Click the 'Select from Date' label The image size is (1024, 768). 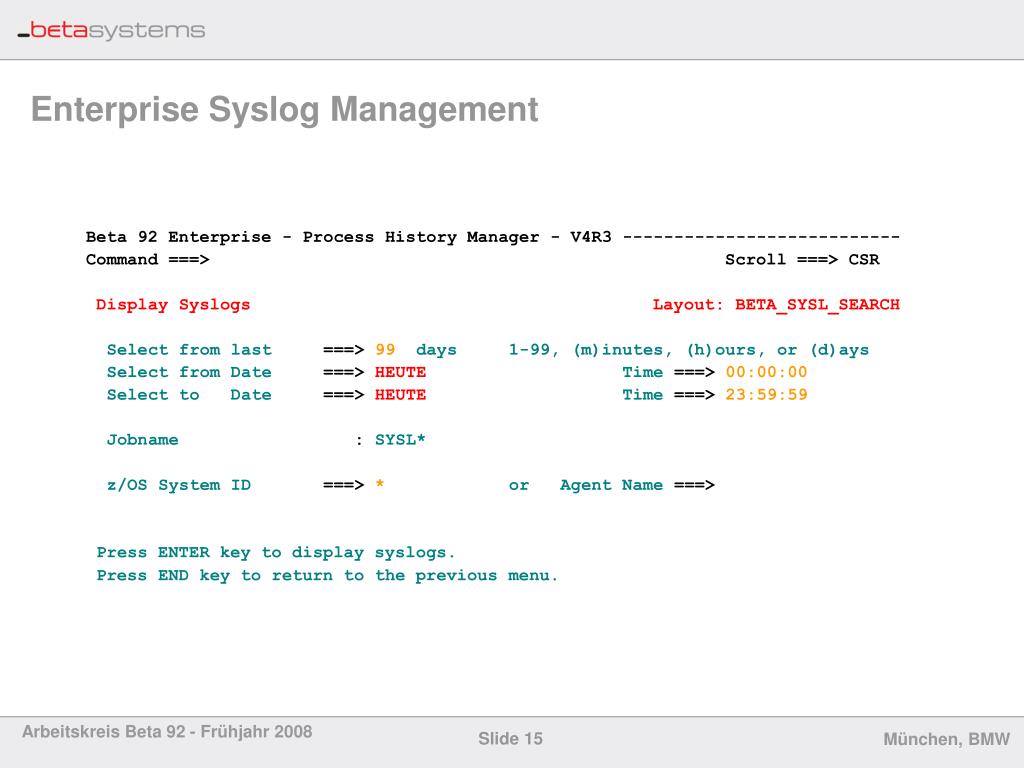click(x=189, y=372)
